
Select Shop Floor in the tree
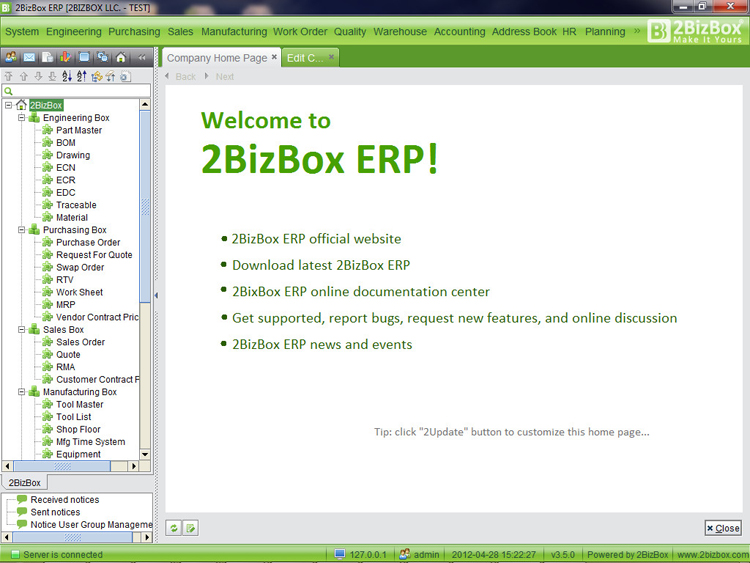[x=78, y=430]
